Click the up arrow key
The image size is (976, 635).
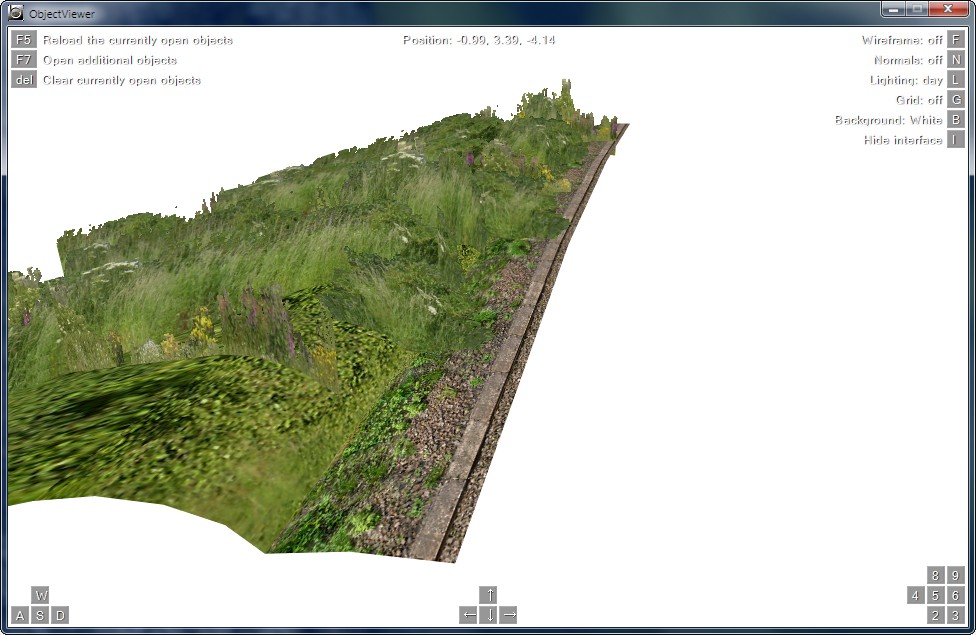pos(488,595)
